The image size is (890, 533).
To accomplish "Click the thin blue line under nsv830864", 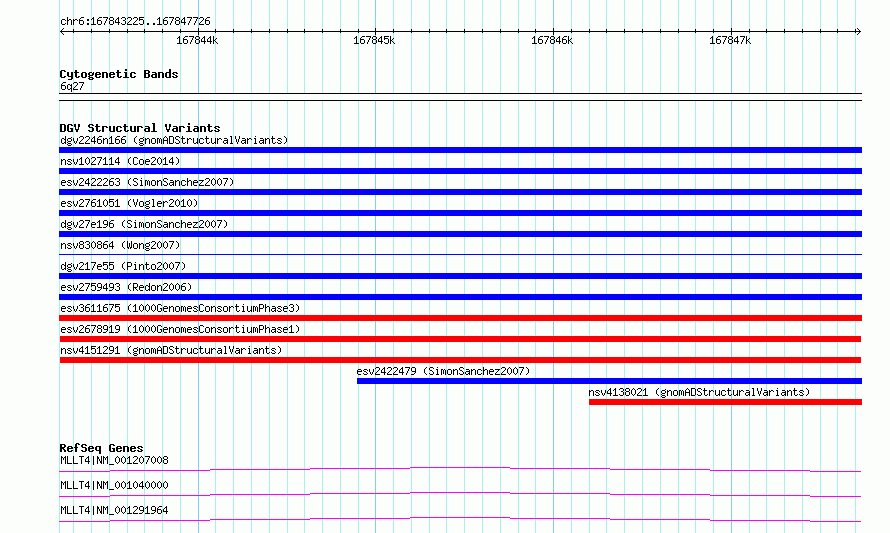I will click(460, 254).
